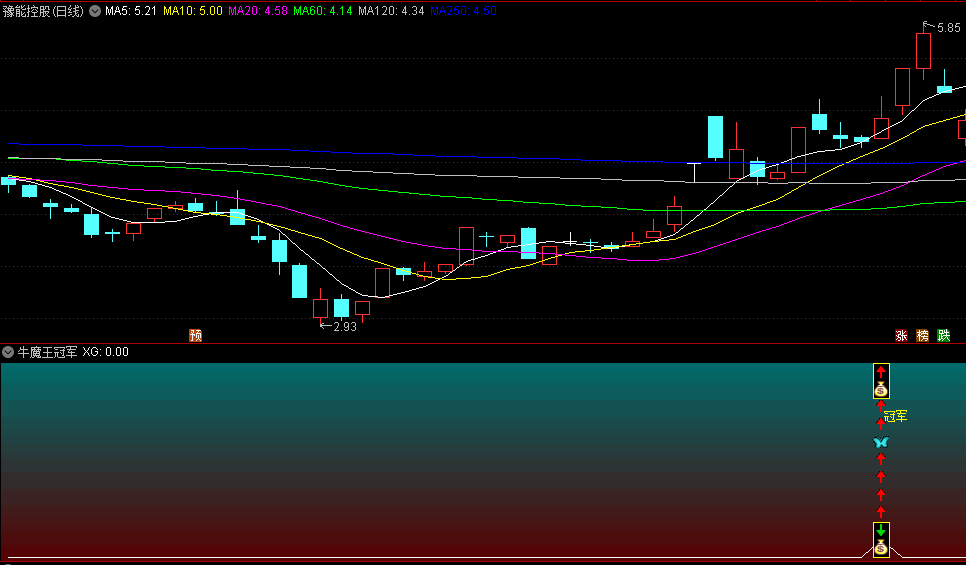Click the blue MA250: 4.50 label

(463, 11)
